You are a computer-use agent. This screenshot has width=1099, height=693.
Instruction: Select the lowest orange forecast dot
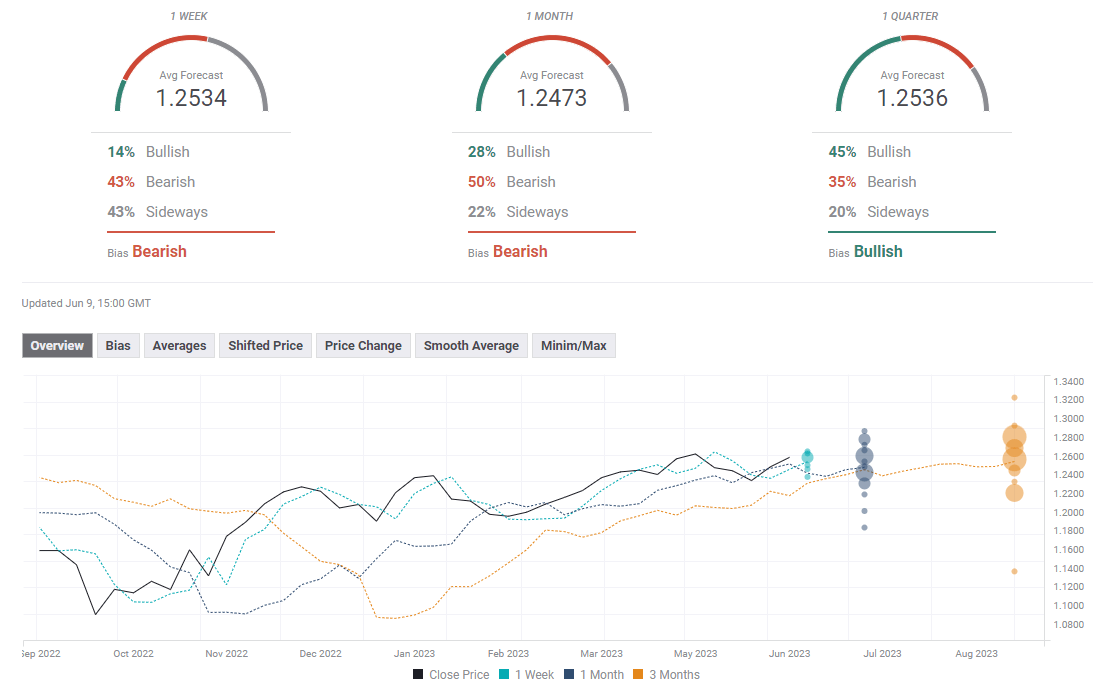(x=1014, y=571)
